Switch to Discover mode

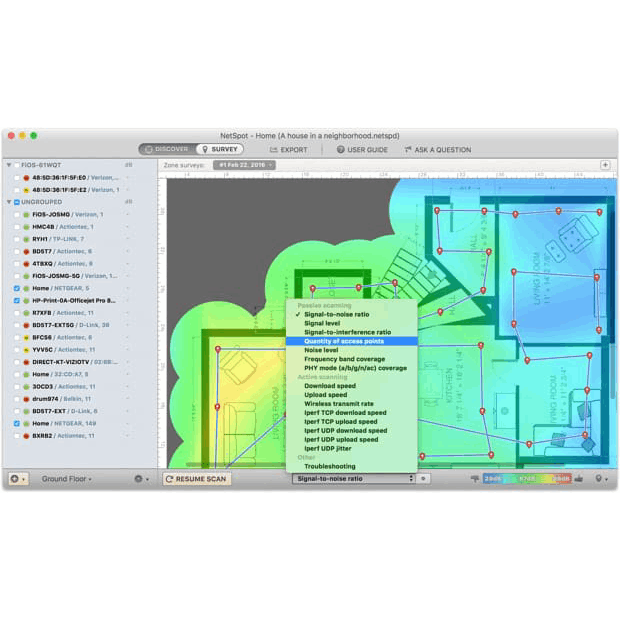167,149
